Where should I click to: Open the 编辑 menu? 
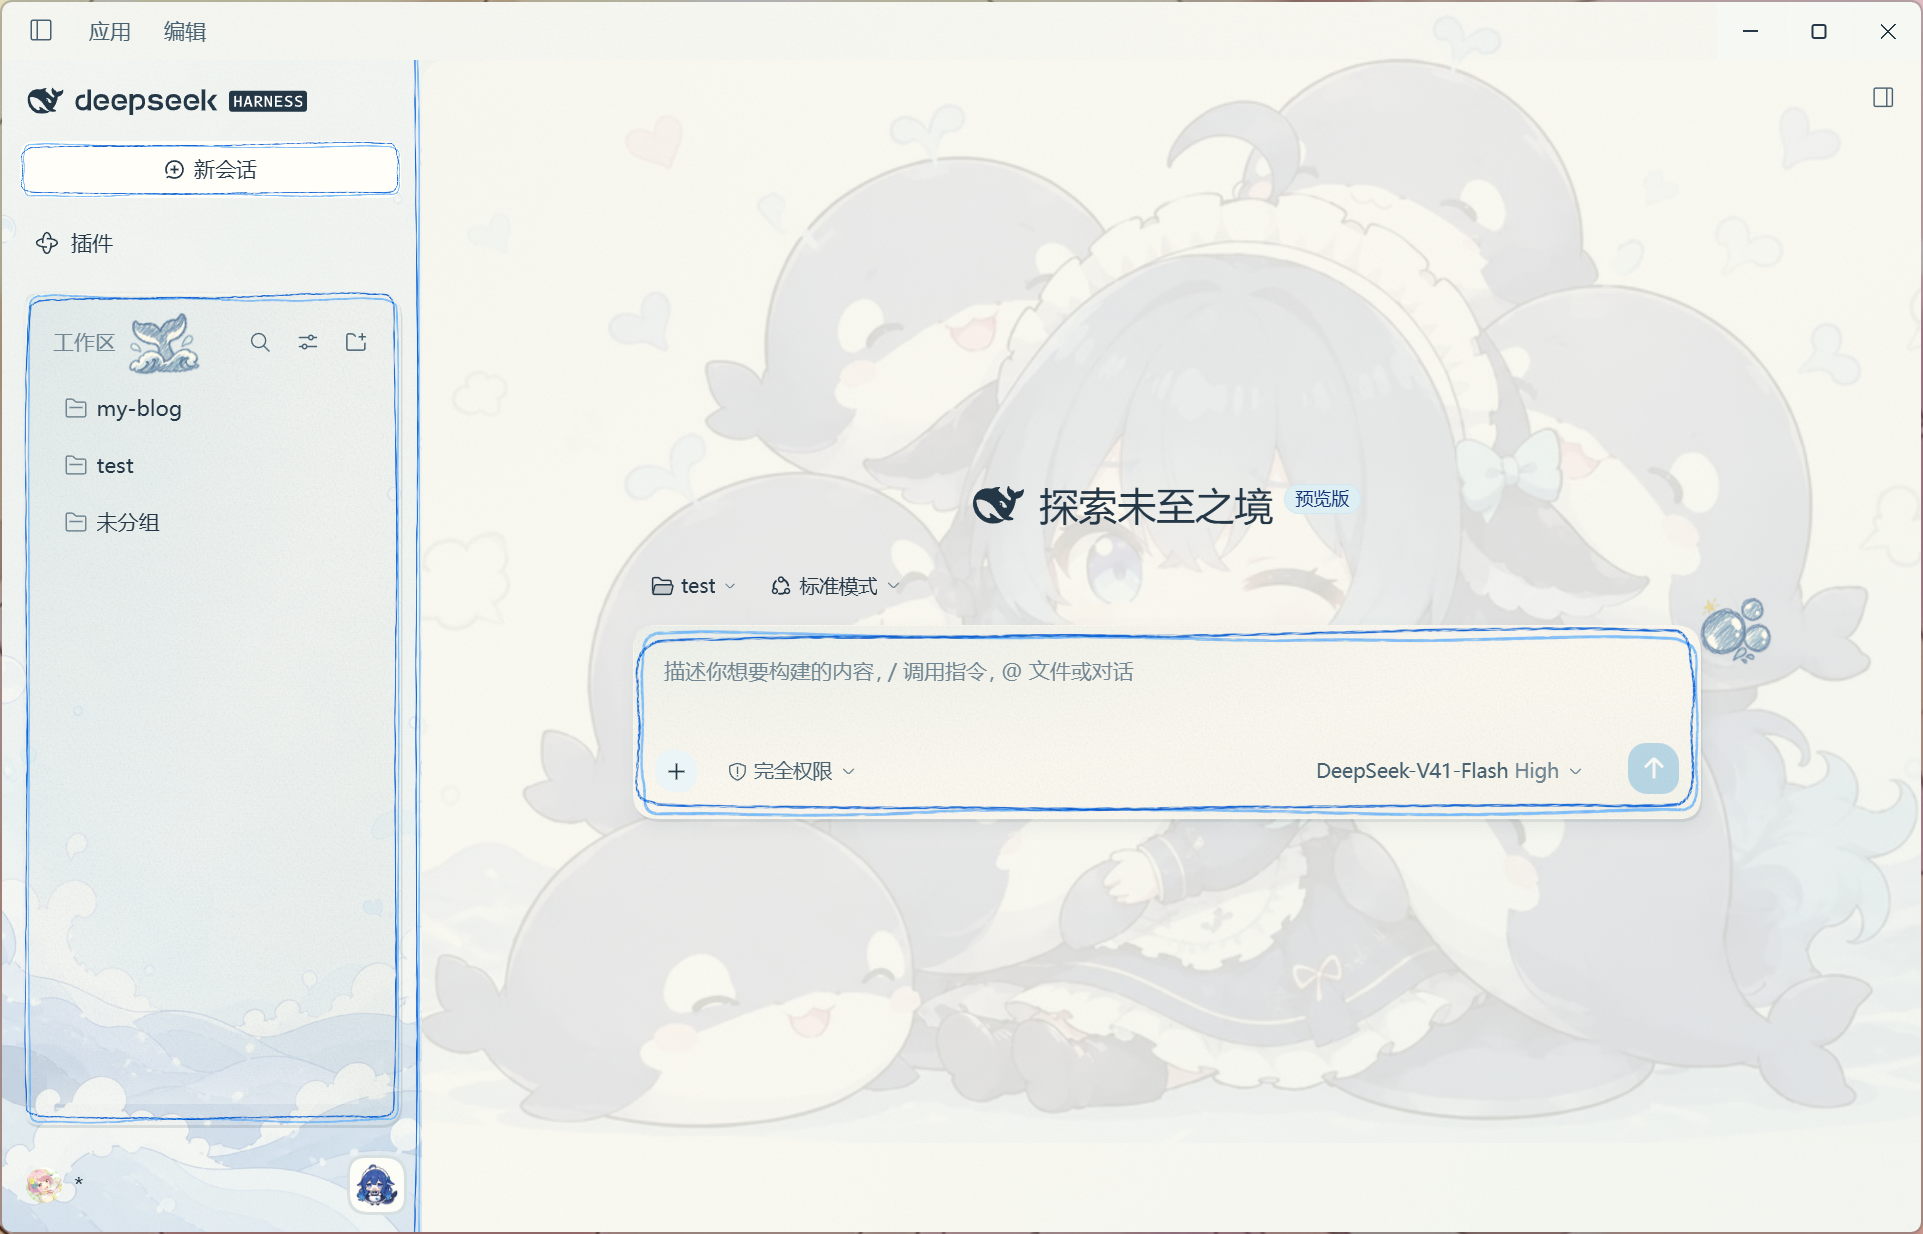pos(185,32)
